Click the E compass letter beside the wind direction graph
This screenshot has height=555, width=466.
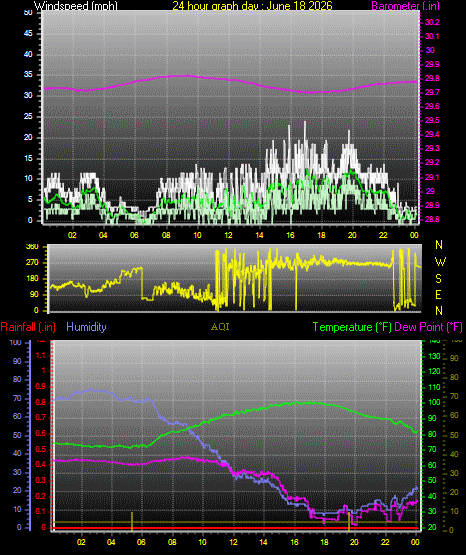point(438,295)
